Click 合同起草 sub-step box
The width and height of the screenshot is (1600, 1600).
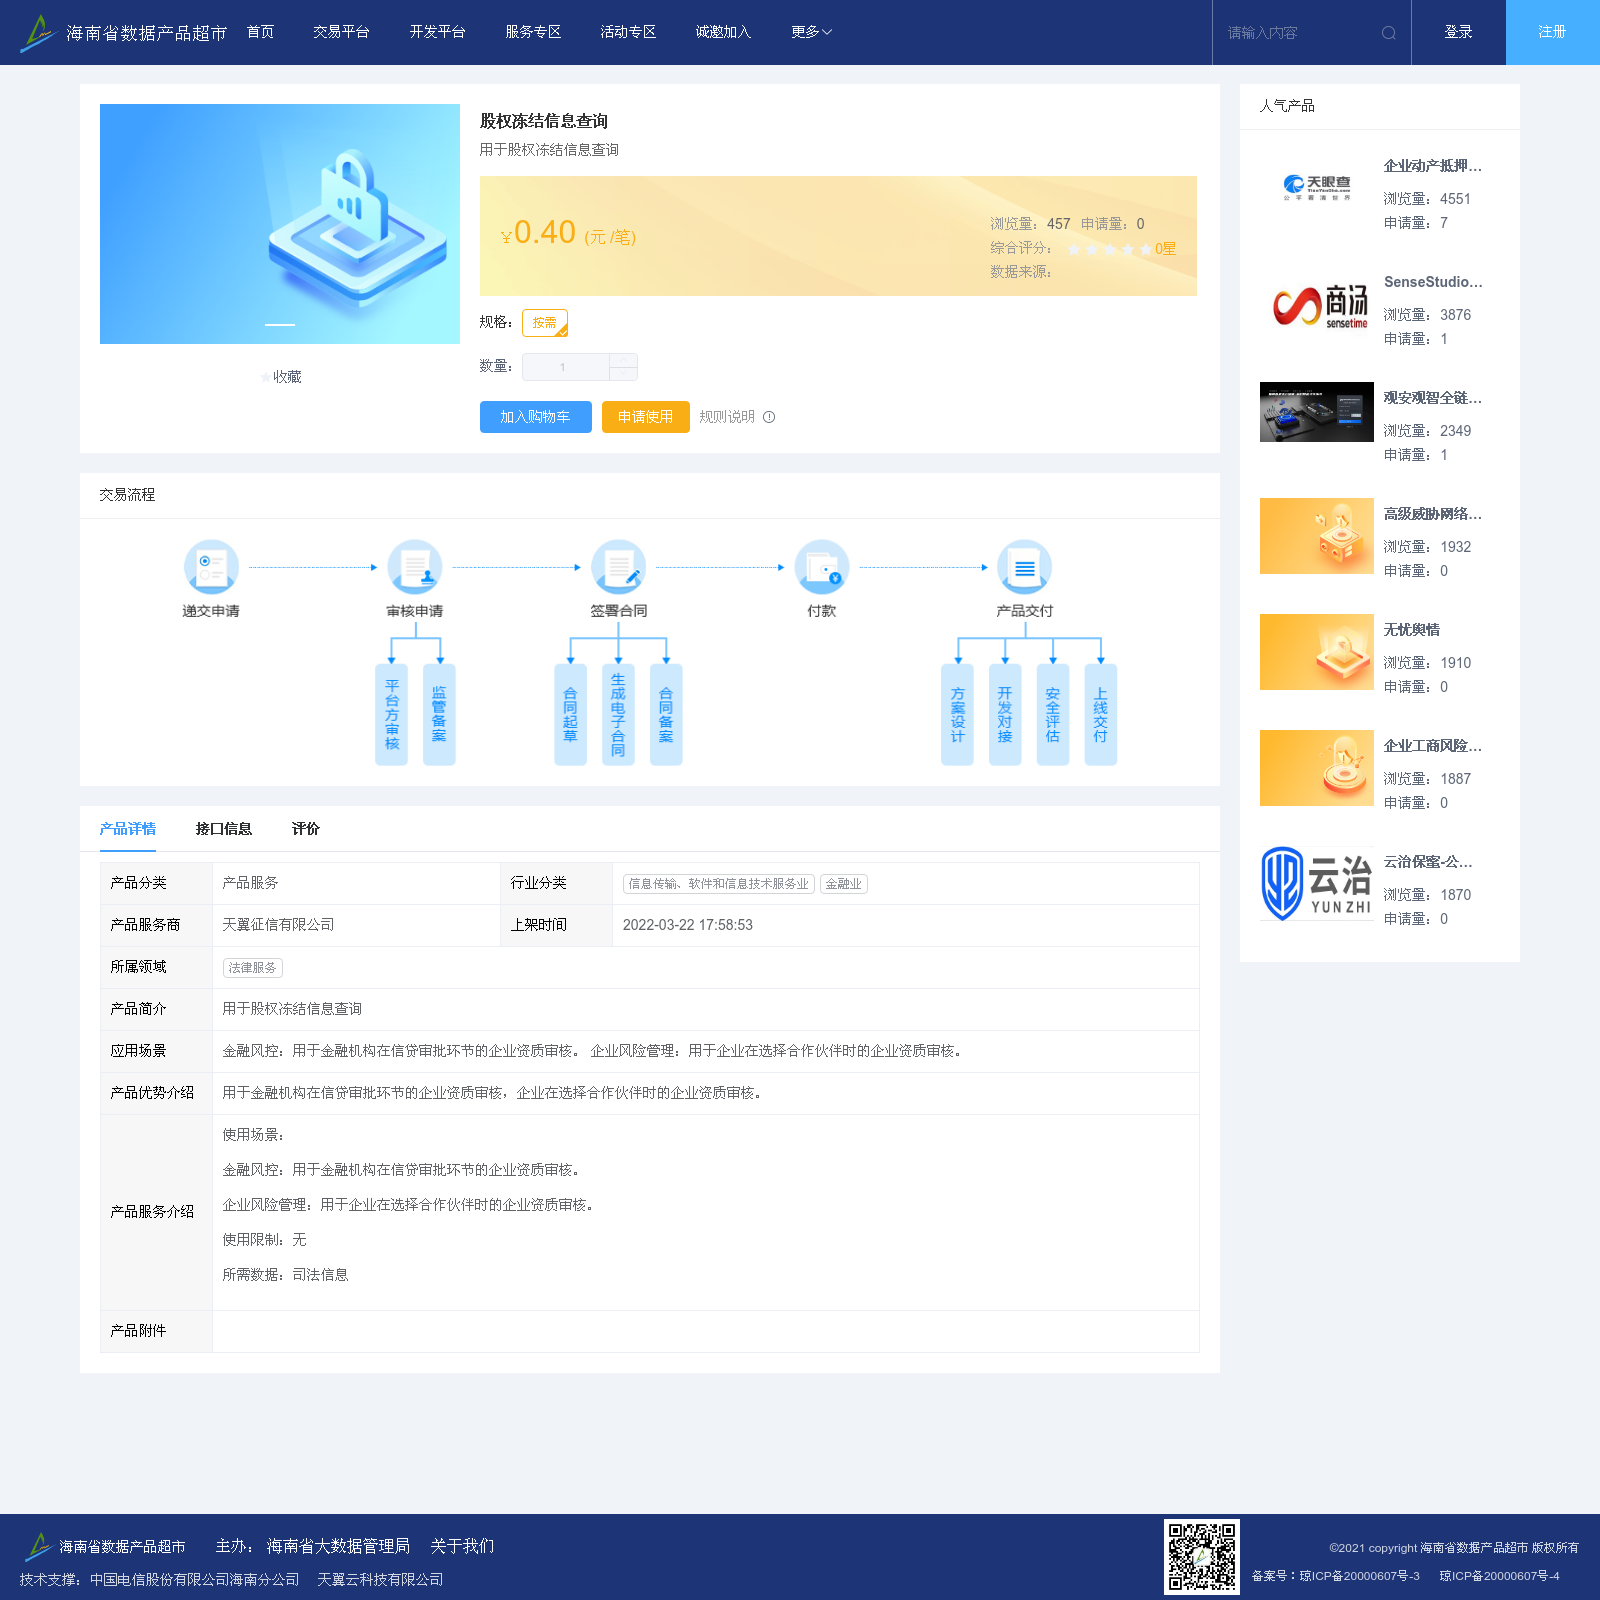coord(571,715)
